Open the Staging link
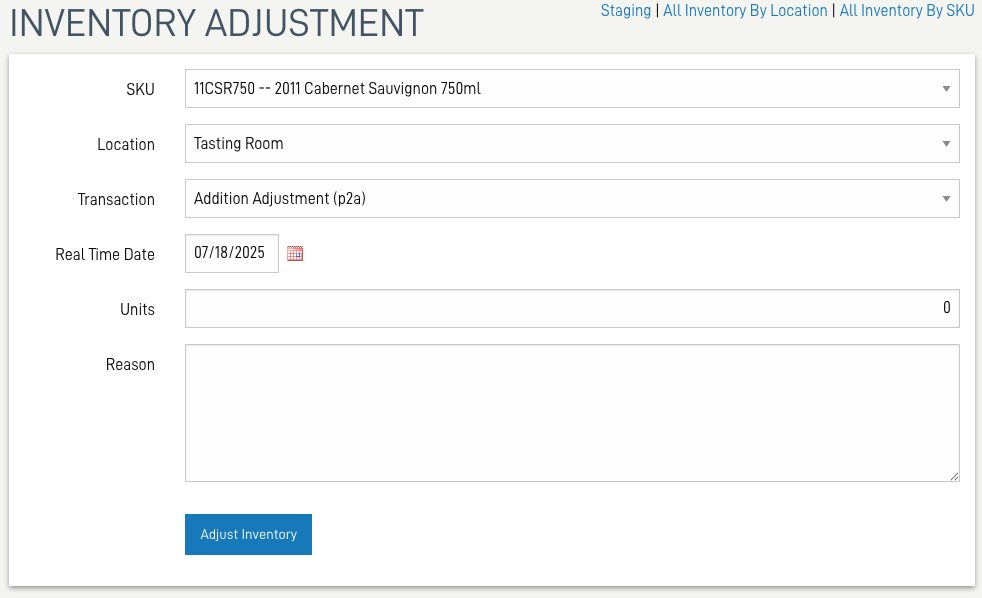 coord(626,11)
